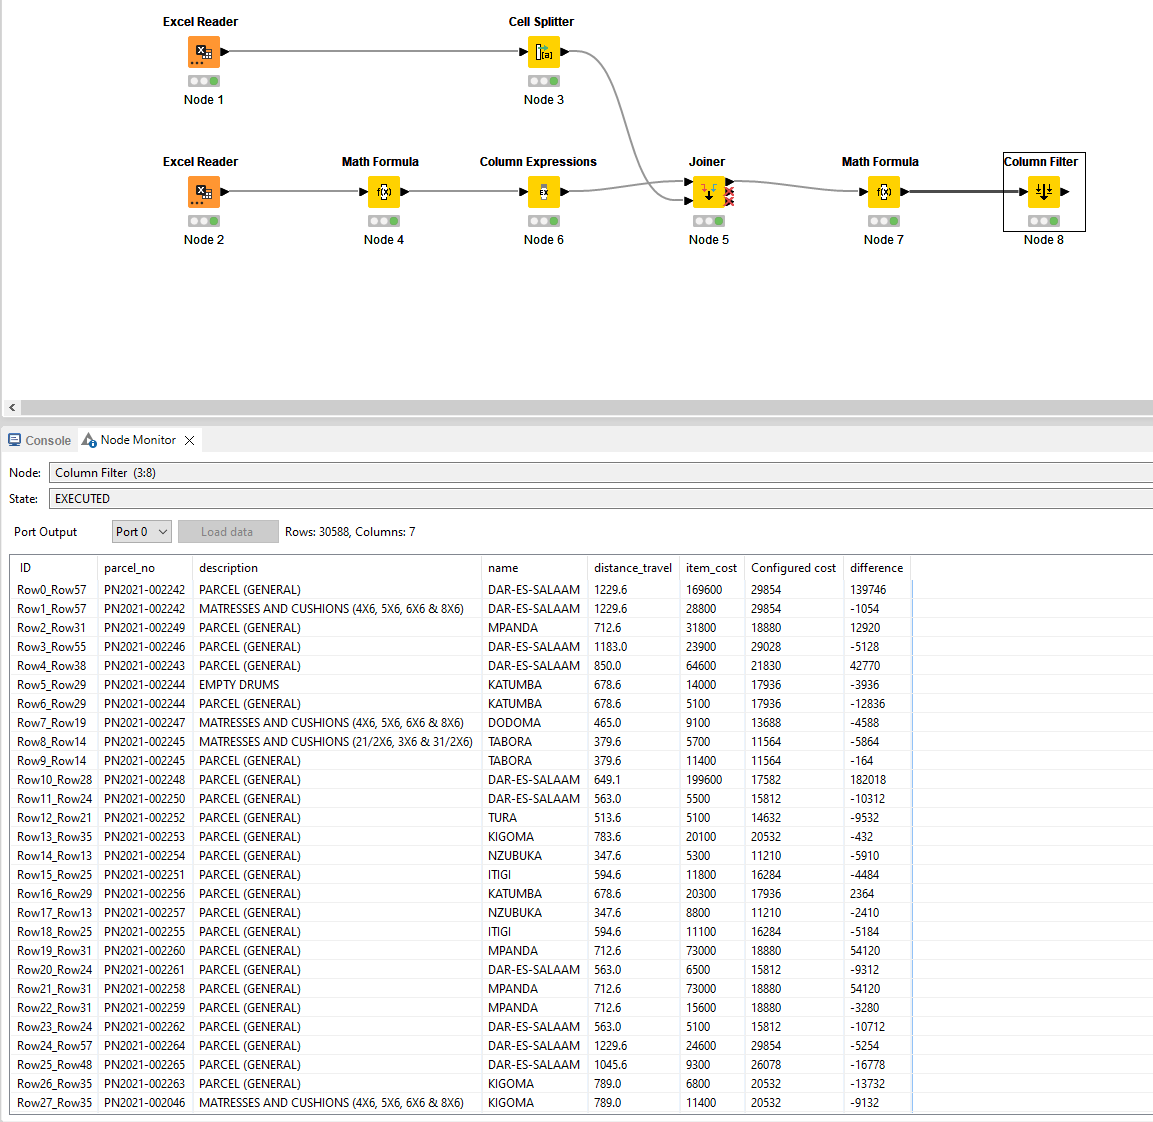
Task: Select the Math Formula Node 7 icon
Action: click(x=884, y=192)
